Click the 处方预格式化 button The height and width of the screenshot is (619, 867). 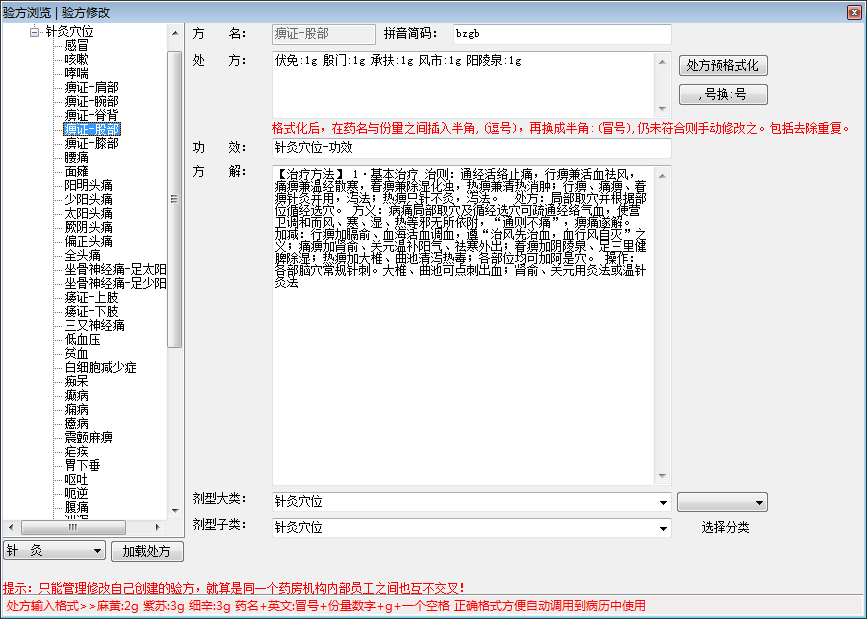click(724, 66)
